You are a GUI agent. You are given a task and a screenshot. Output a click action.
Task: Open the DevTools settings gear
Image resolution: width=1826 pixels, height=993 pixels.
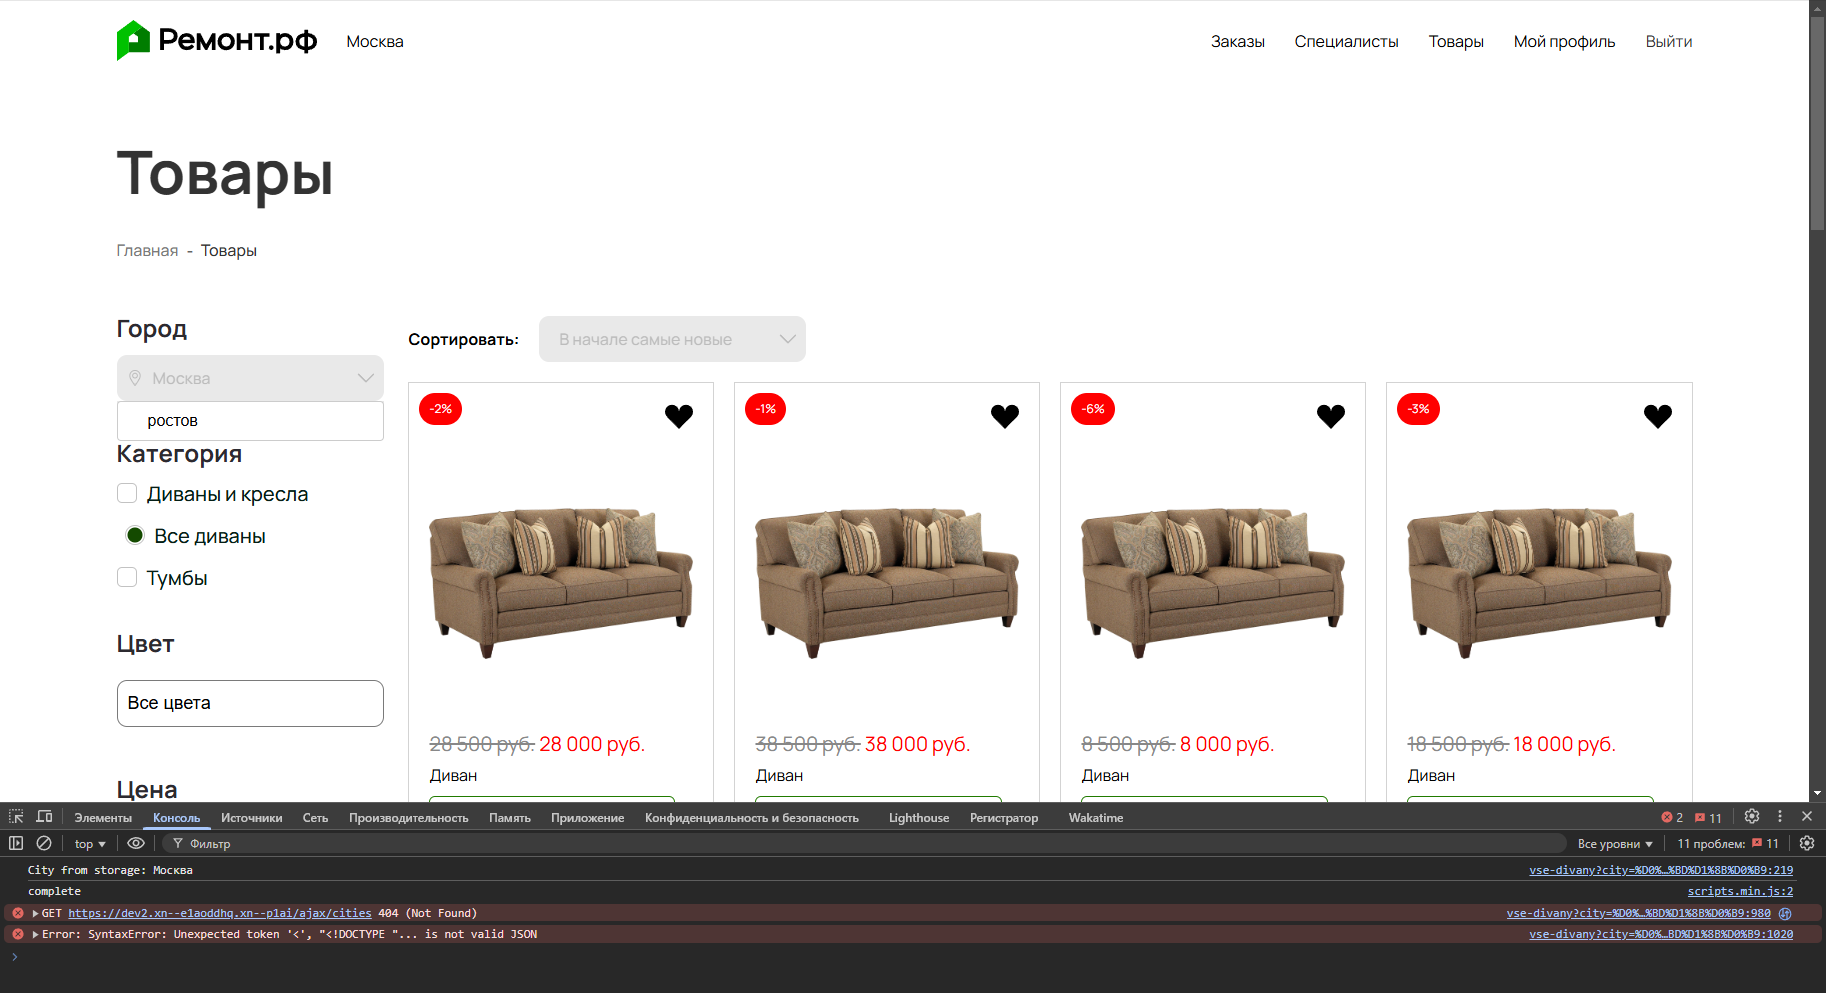(1752, 817)
